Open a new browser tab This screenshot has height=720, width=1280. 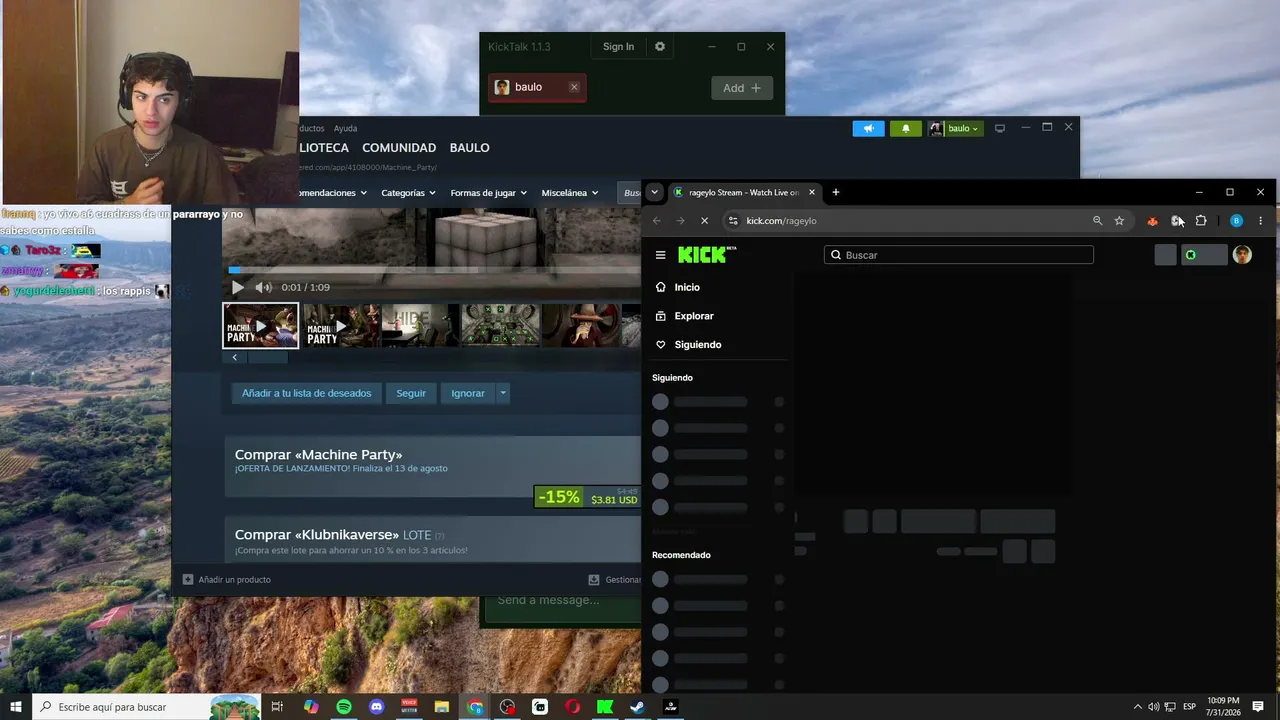(x=836, y=192)
